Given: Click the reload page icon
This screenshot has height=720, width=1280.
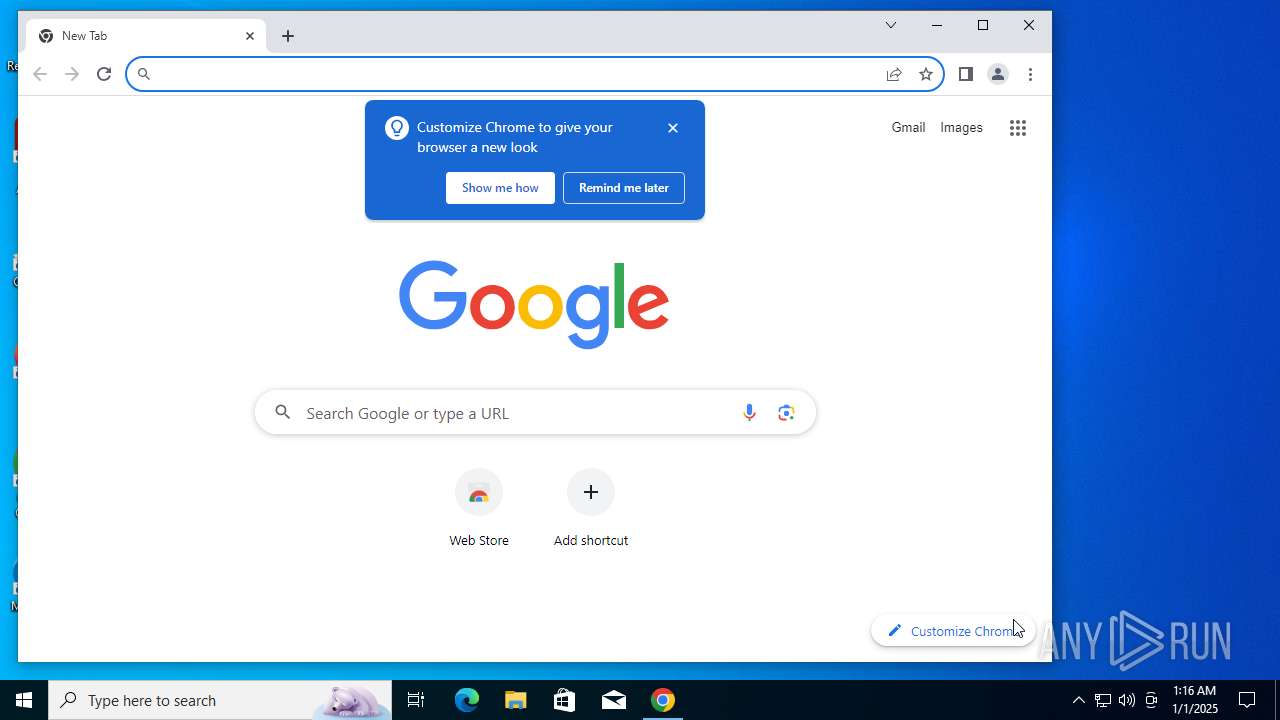Looking at the screenshot, I should pos(104,74).
